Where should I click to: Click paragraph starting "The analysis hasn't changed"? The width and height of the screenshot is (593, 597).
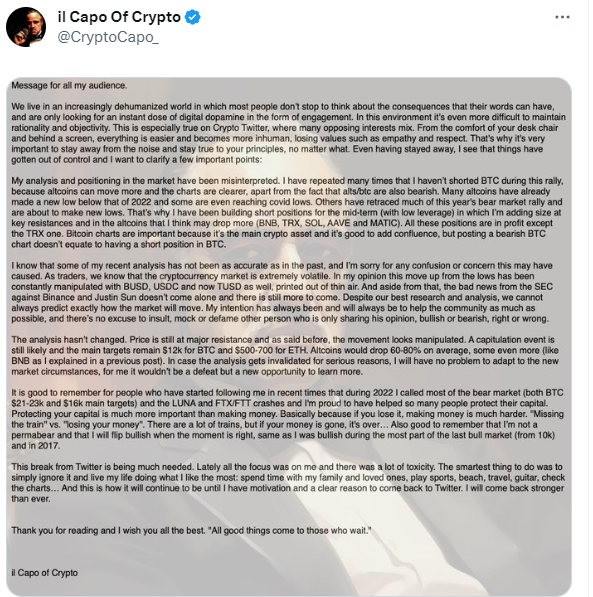click(x=285, y=356)
